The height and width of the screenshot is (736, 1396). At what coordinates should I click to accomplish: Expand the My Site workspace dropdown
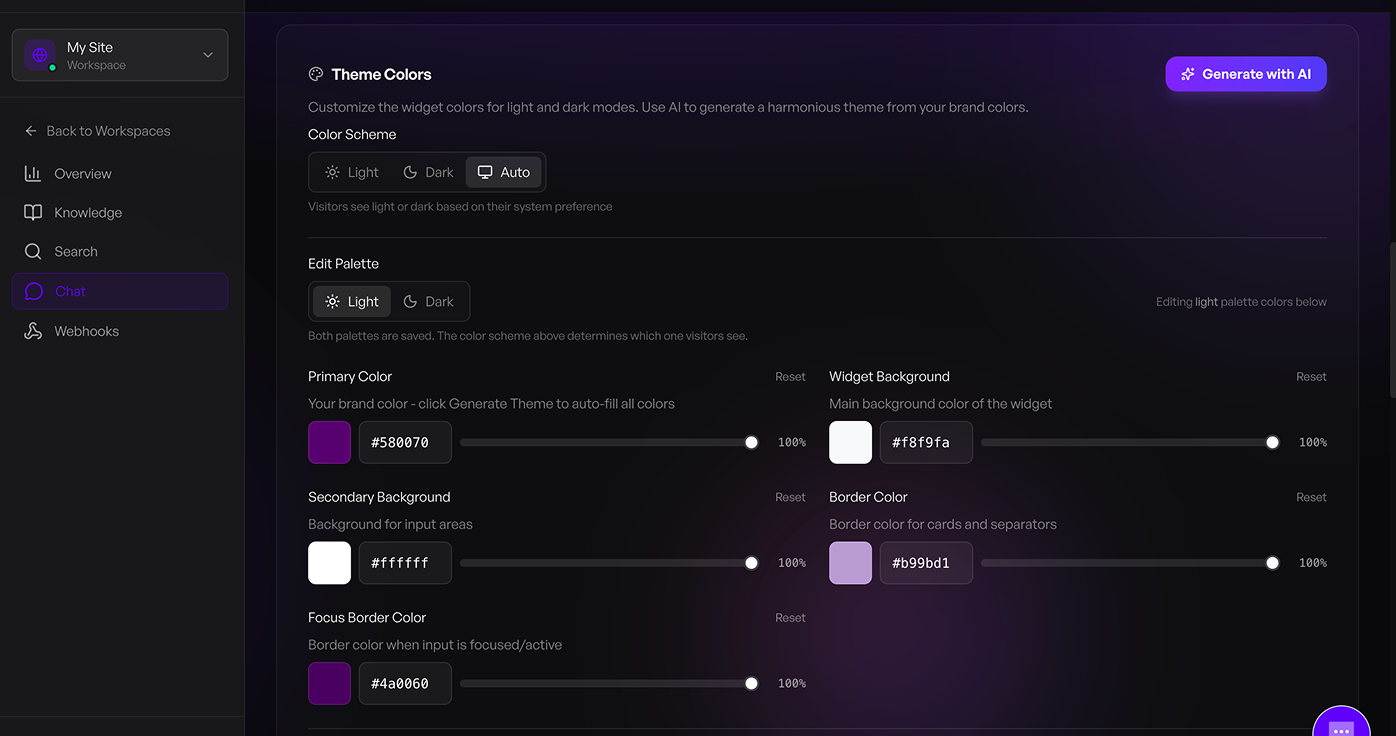(207, 55)
